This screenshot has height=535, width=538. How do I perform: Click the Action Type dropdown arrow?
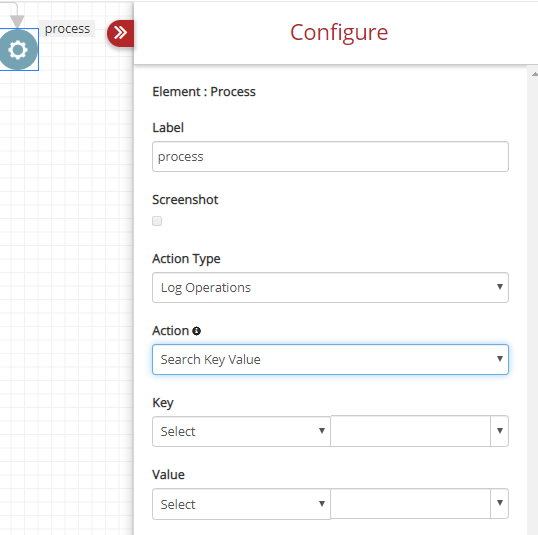pos(500,287)
